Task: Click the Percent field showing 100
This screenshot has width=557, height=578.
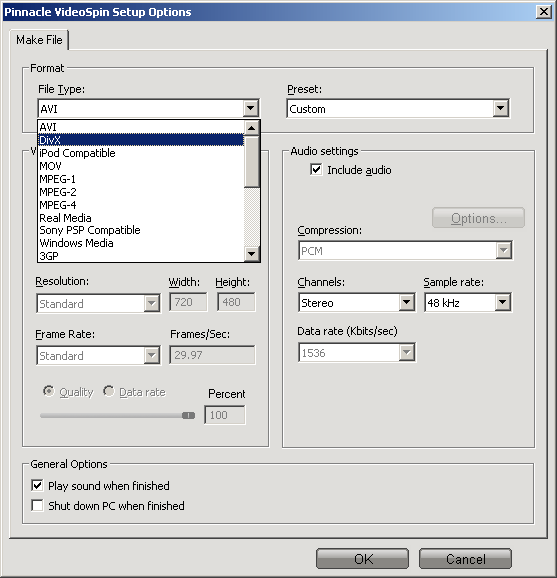Action: 224,415
